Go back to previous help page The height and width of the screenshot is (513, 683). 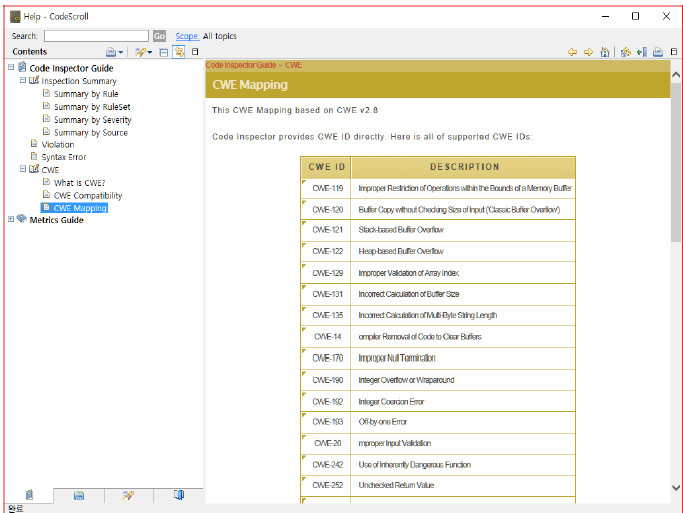(x=572, y=52)
